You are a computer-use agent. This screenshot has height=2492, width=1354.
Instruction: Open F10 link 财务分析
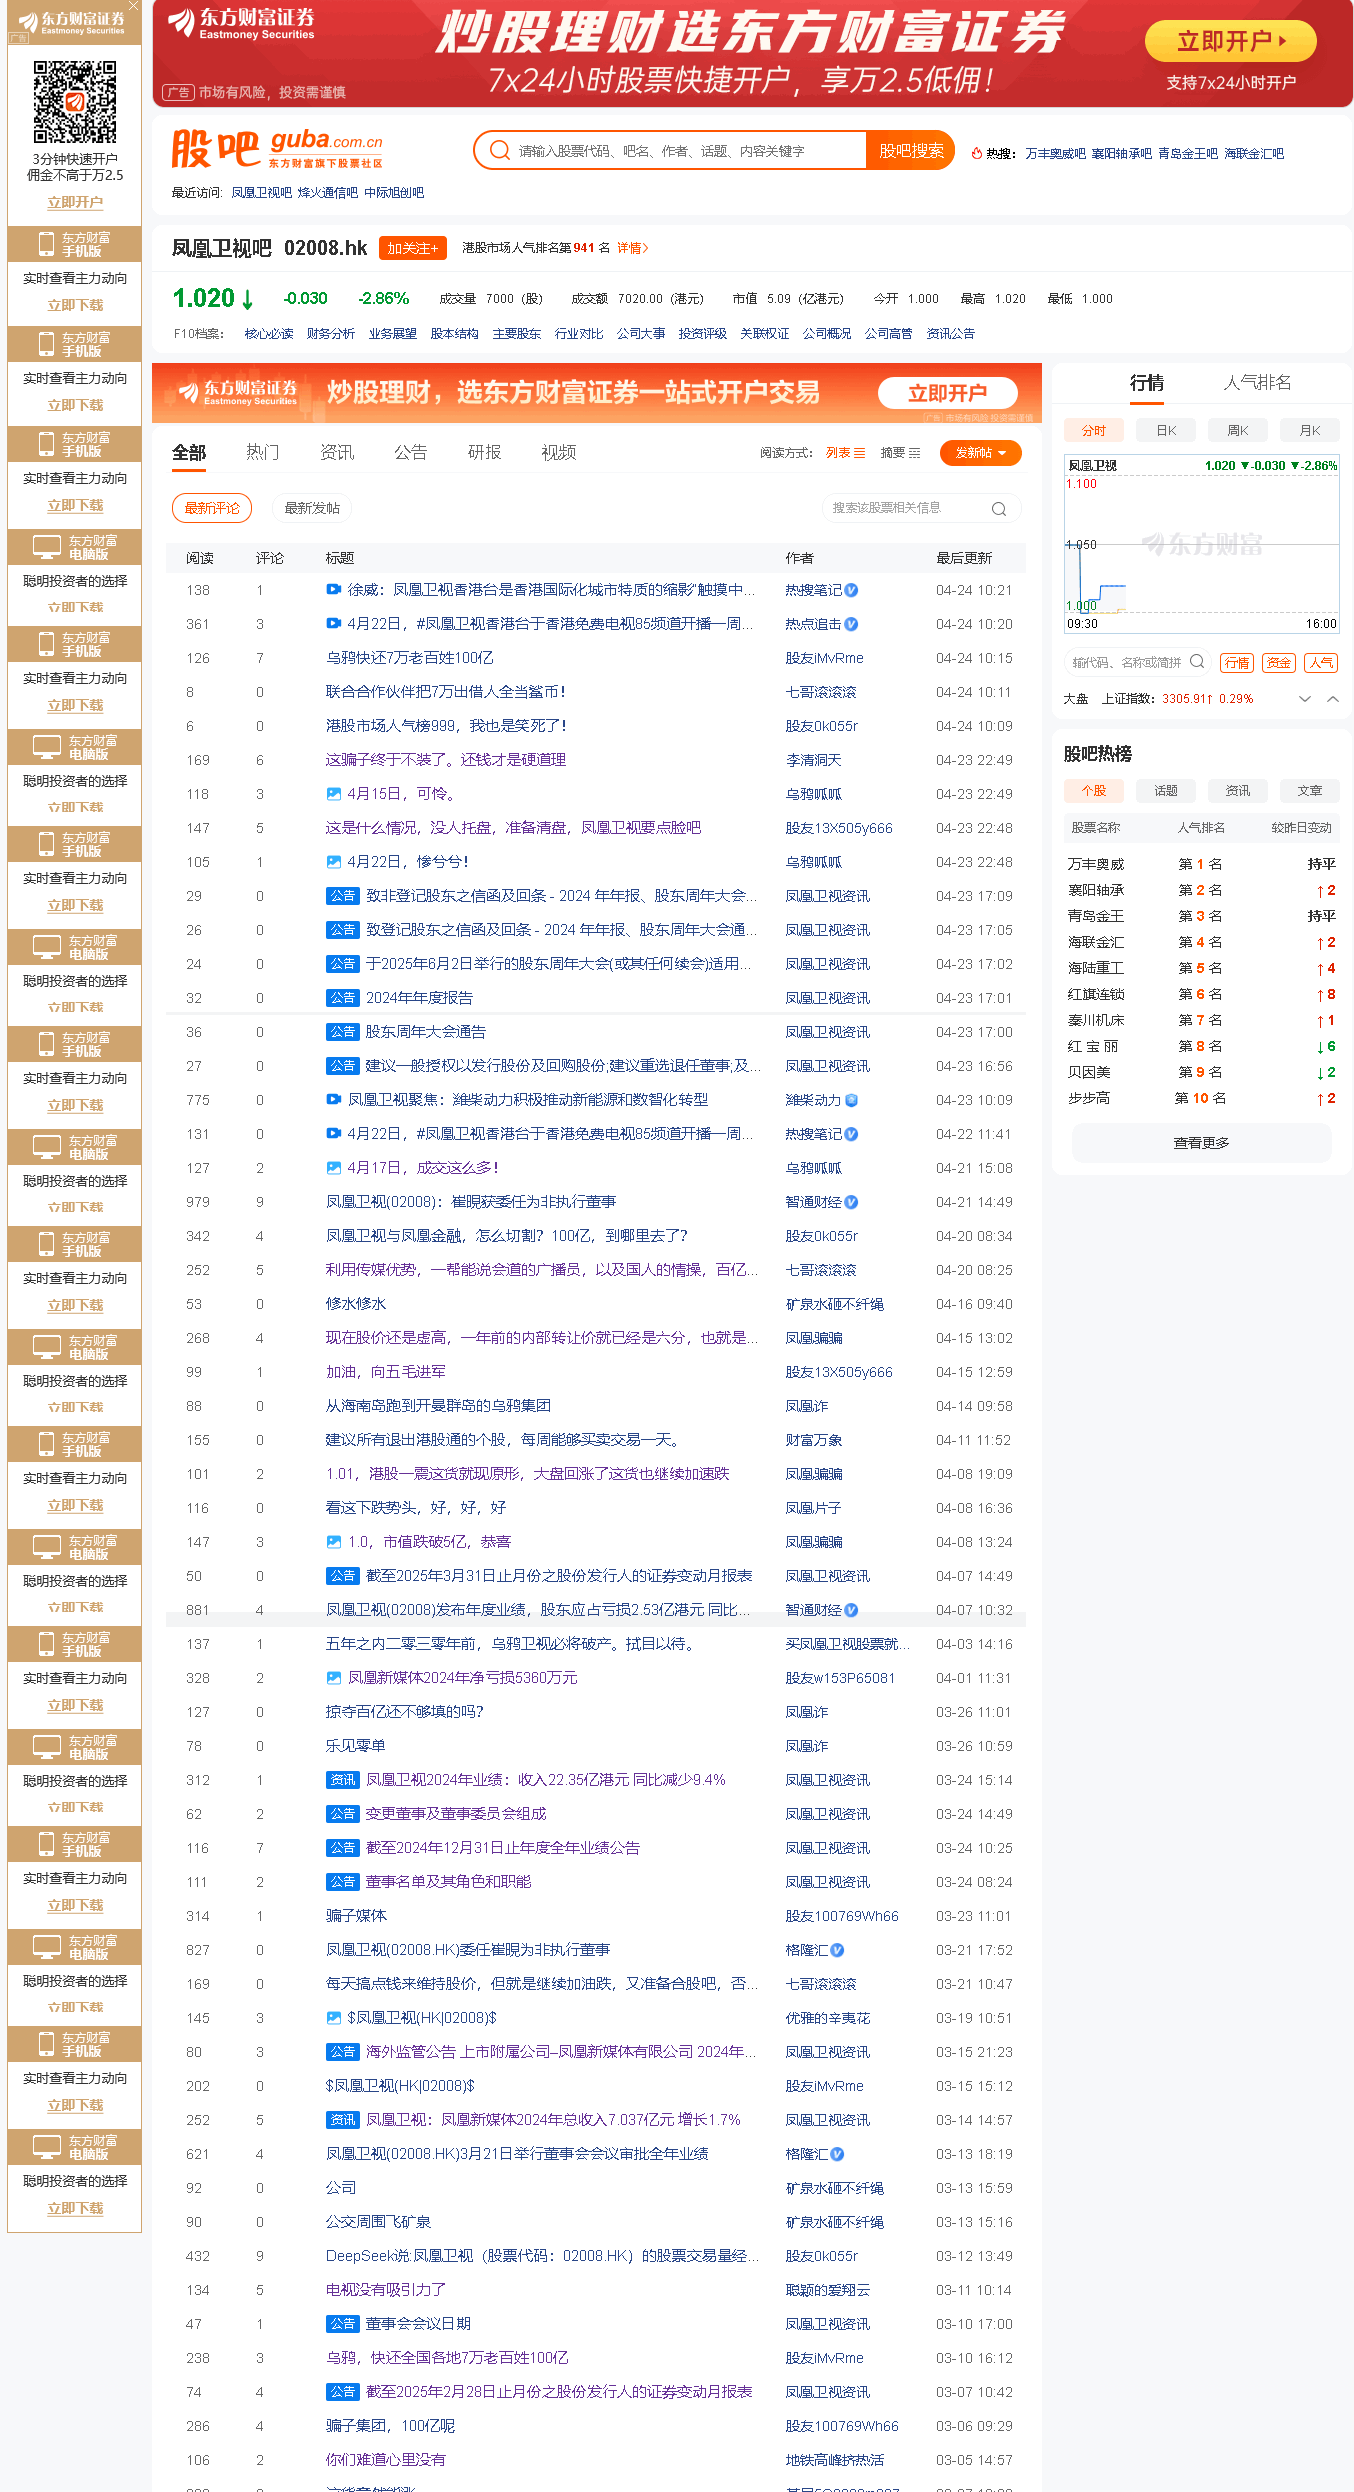pyautogui.click(x=330, y=334)
